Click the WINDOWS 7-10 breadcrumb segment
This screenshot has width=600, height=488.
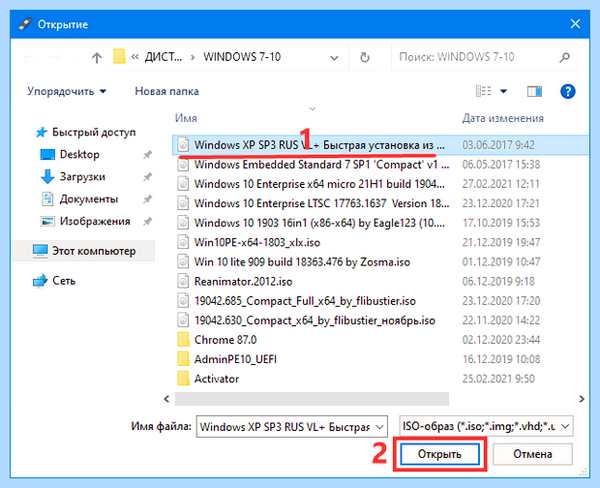242,57
